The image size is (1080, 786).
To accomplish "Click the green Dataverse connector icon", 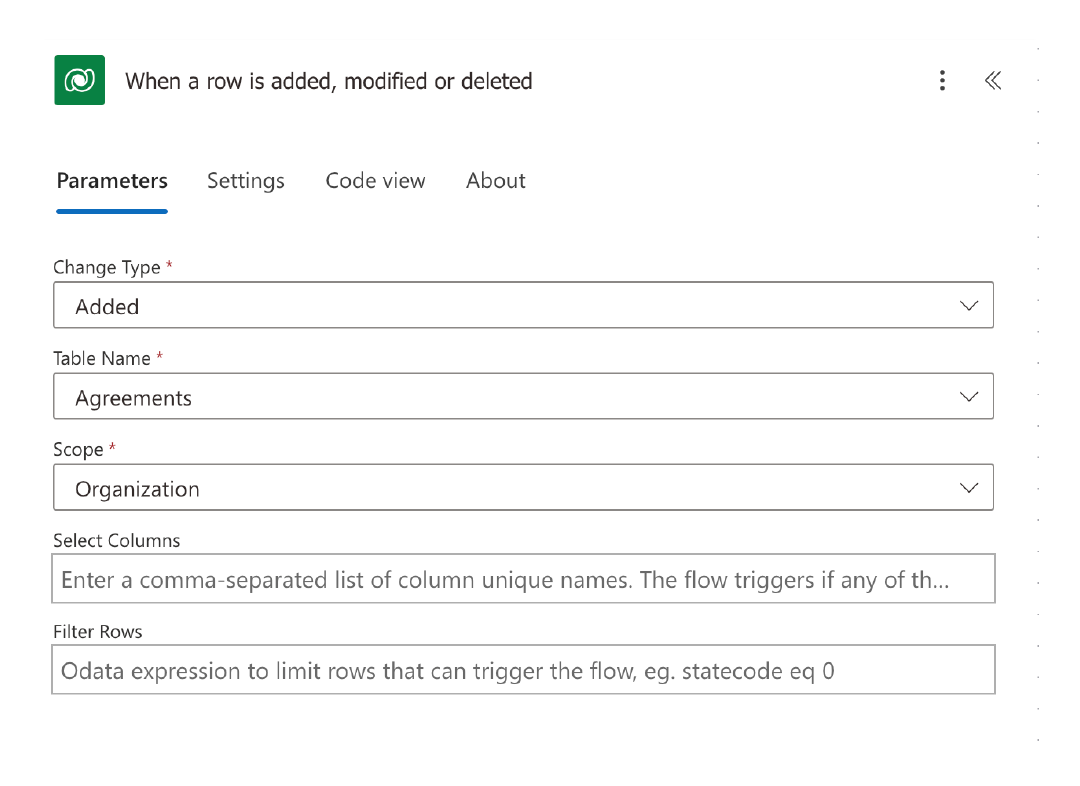I will tap(80, 80).
